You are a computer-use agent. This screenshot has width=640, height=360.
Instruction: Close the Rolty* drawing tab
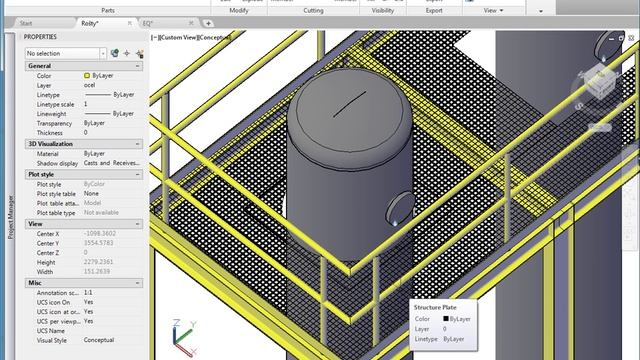point(129,23)
